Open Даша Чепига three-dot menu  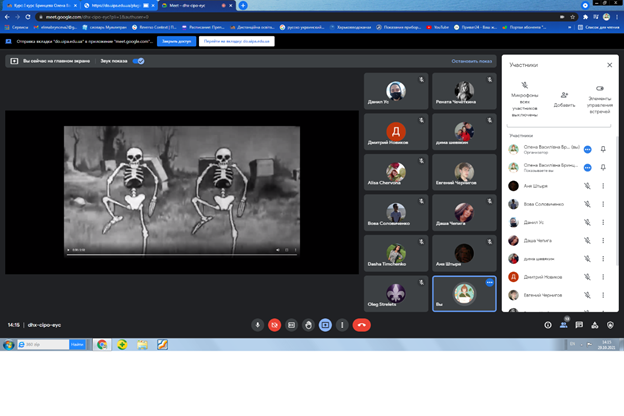pos(603,240)
